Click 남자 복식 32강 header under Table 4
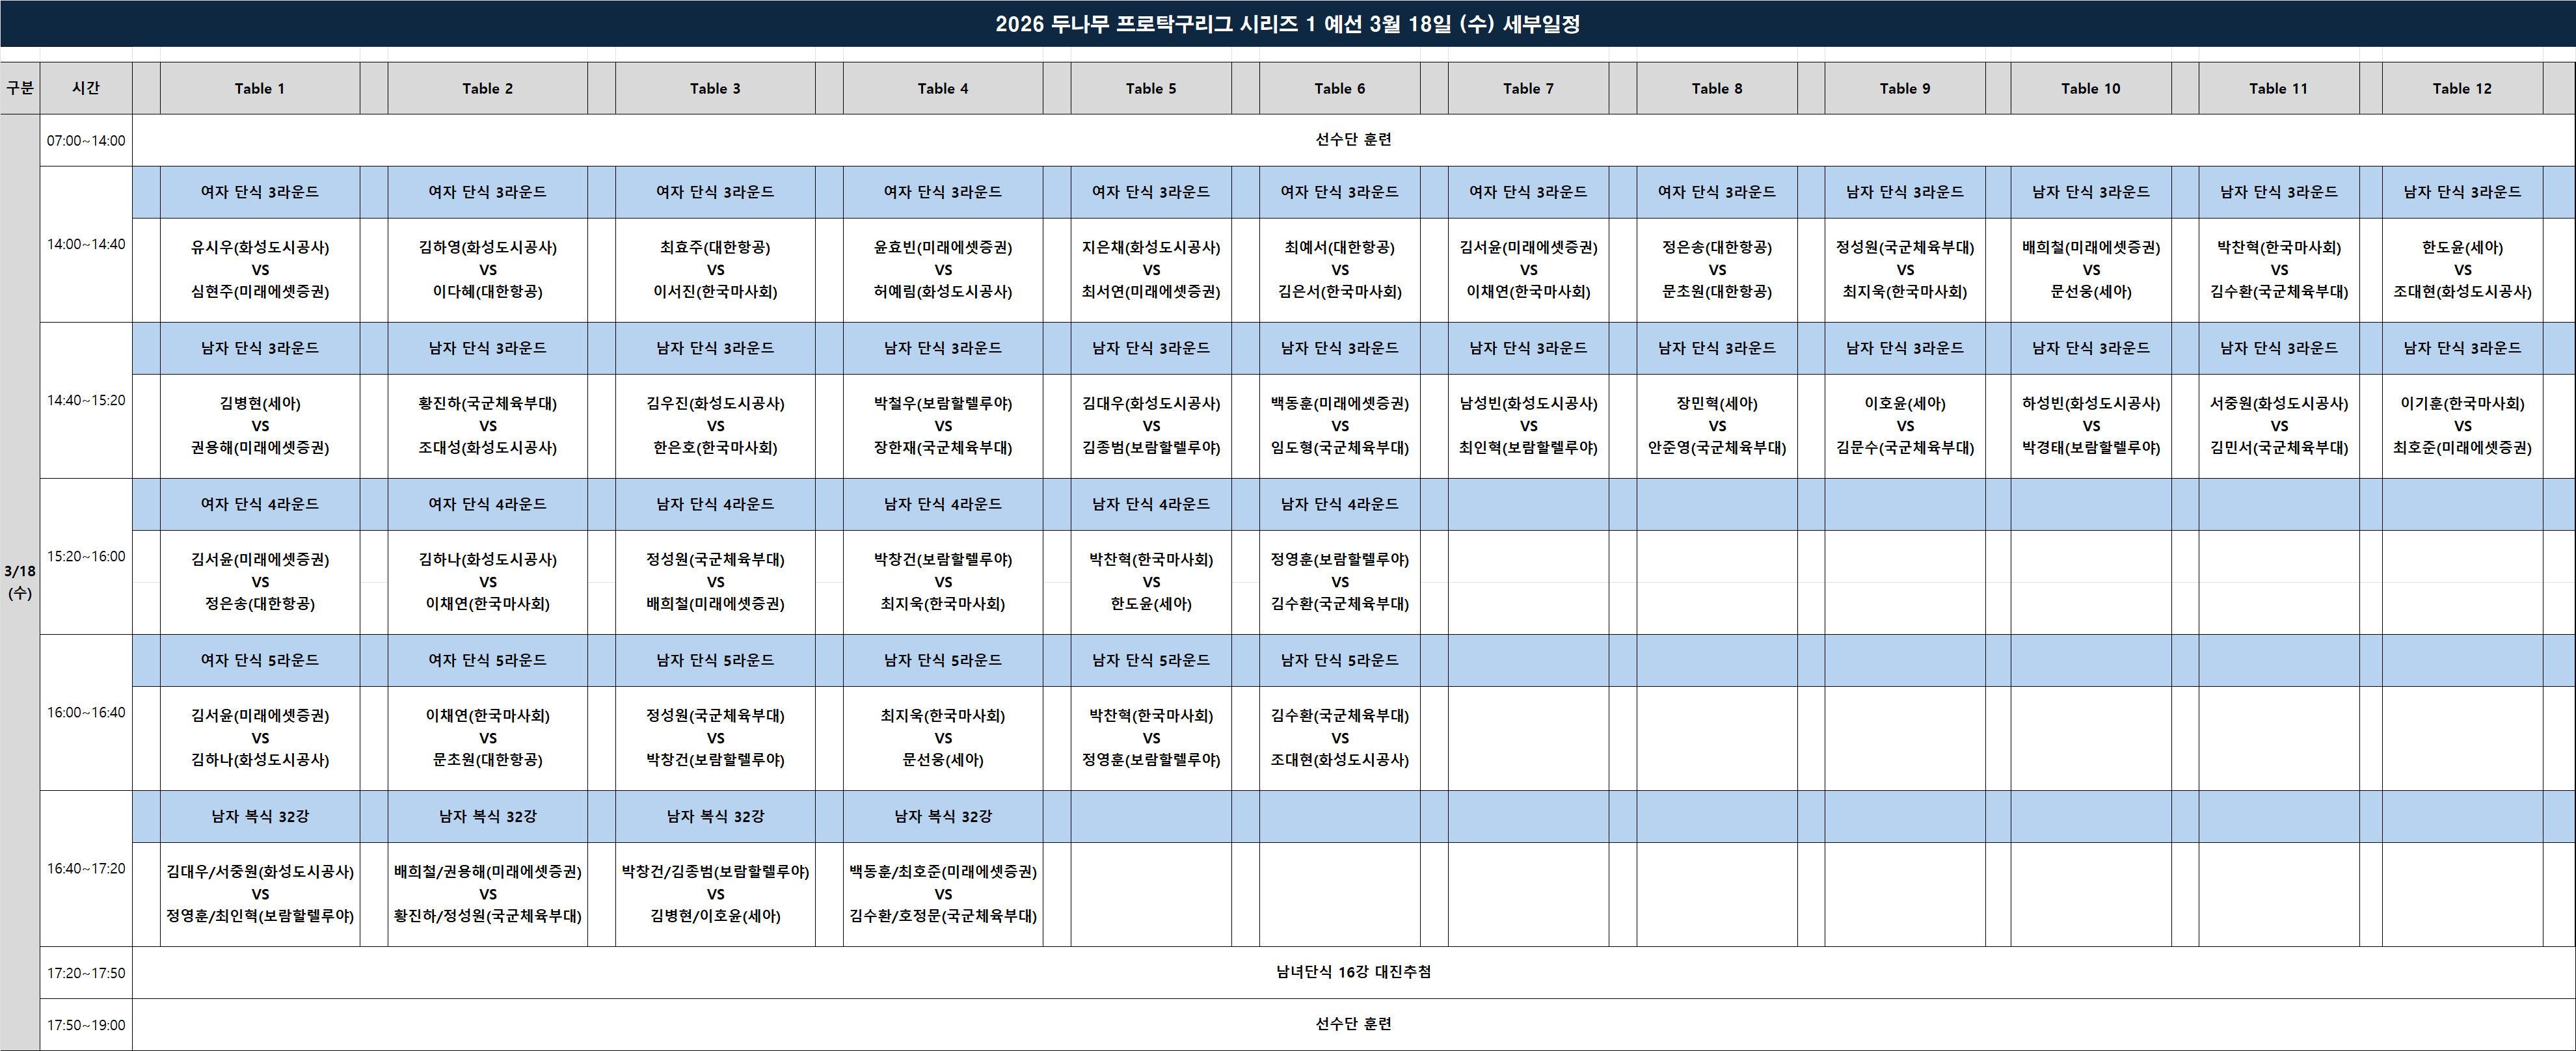Viewport: 2576px width, 1051px height. pos(942,816)
